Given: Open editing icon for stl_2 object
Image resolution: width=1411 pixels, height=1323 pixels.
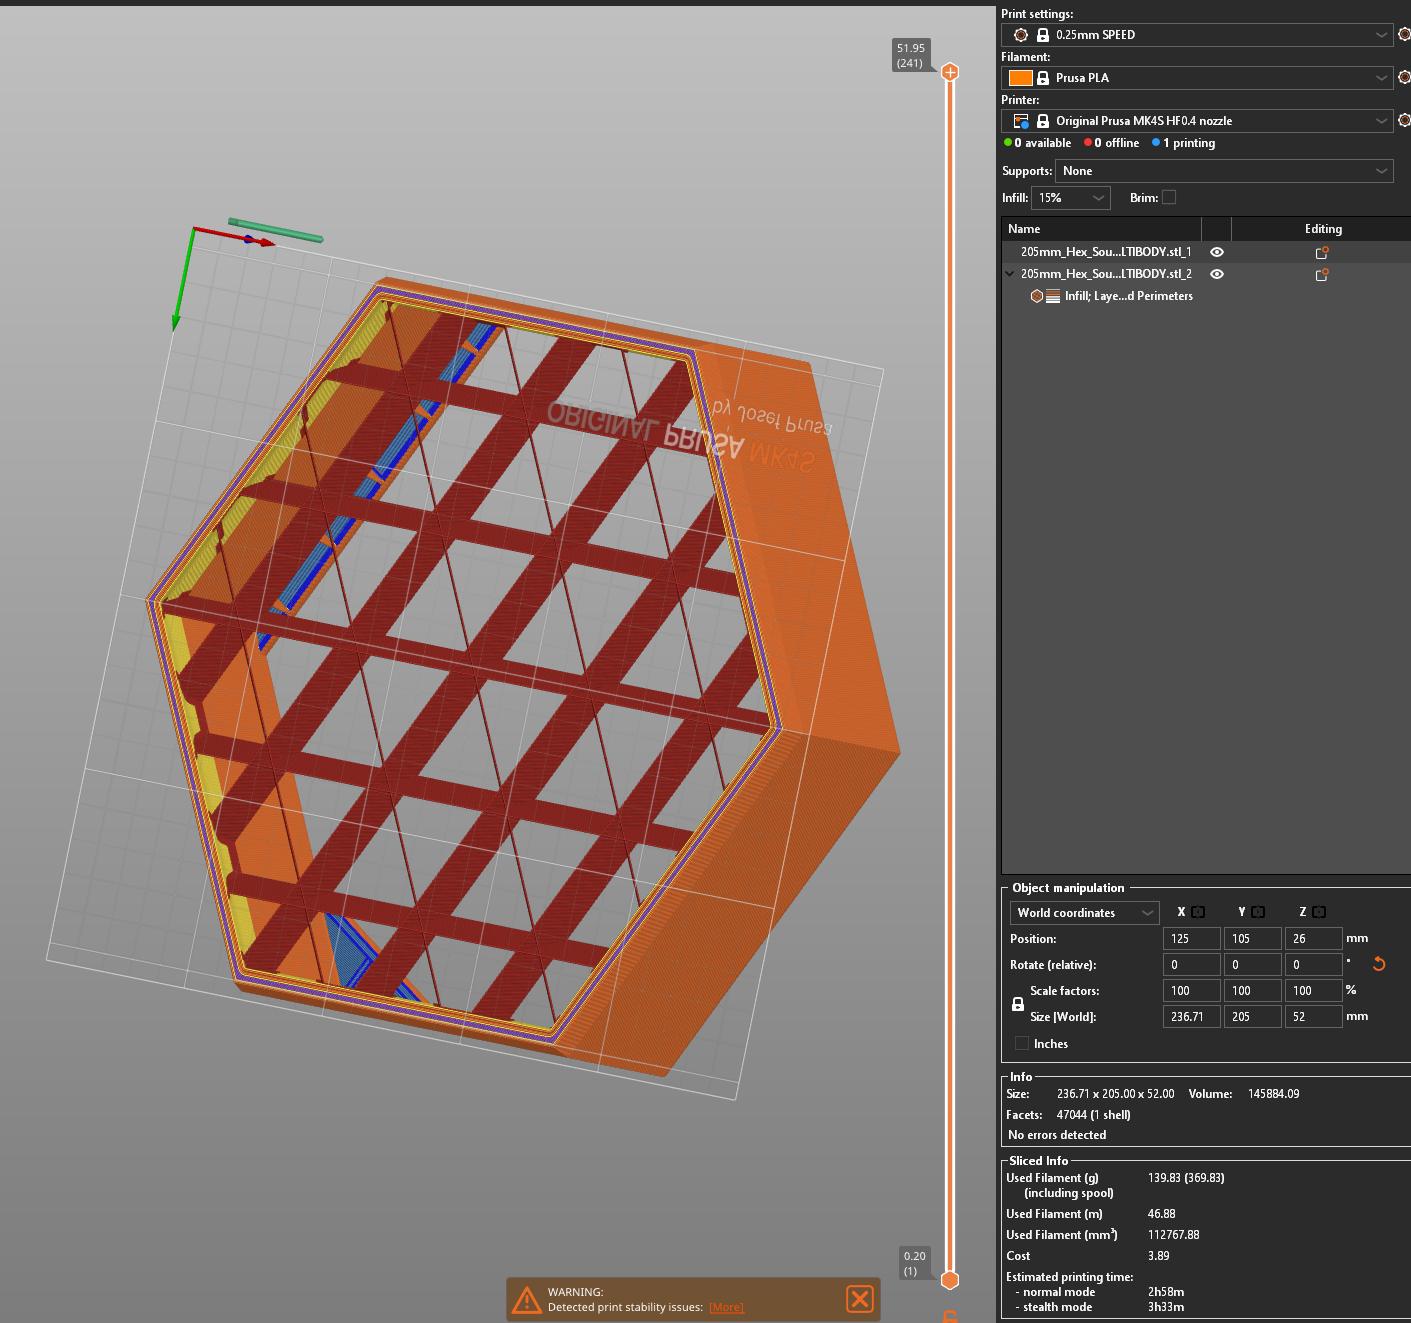Looking at the screenshot, I should click(x=1322, y=274).
